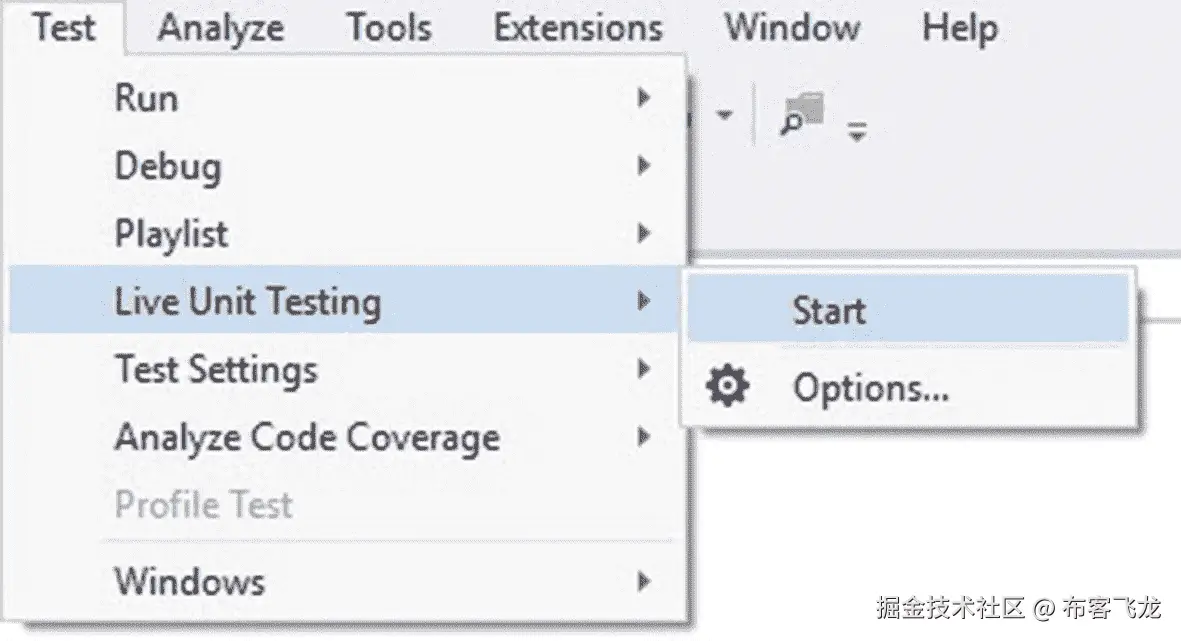Expand the Run submenu arrow
1181x641 pixels.
pyautogui.click(x=644, y=98)
